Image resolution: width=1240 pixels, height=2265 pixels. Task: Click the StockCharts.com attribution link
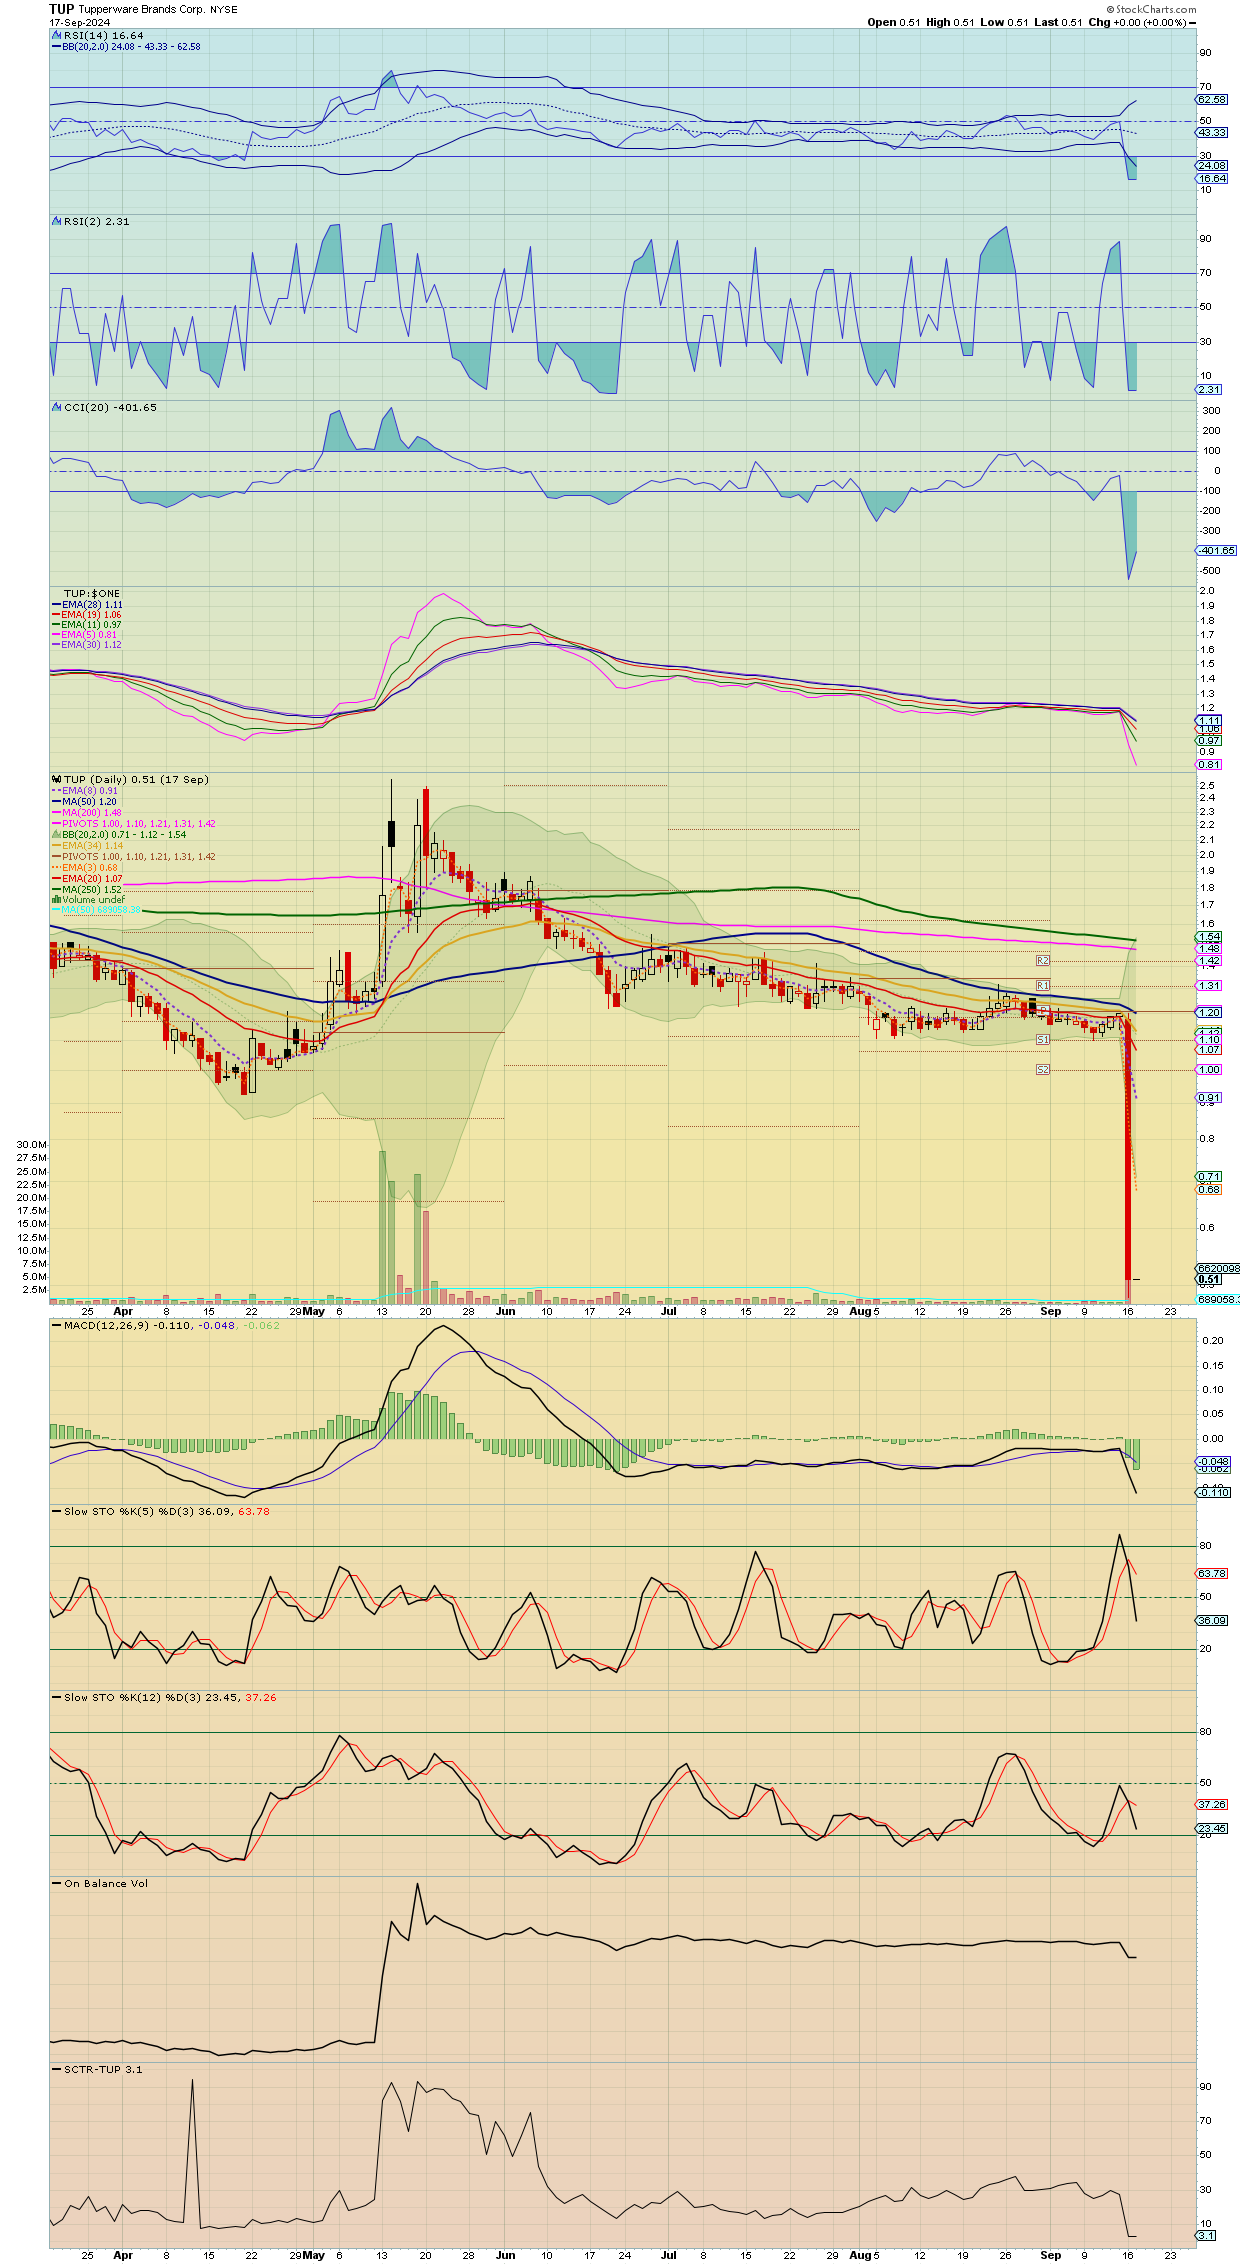pyautogui.click(x=1151, y=9)
